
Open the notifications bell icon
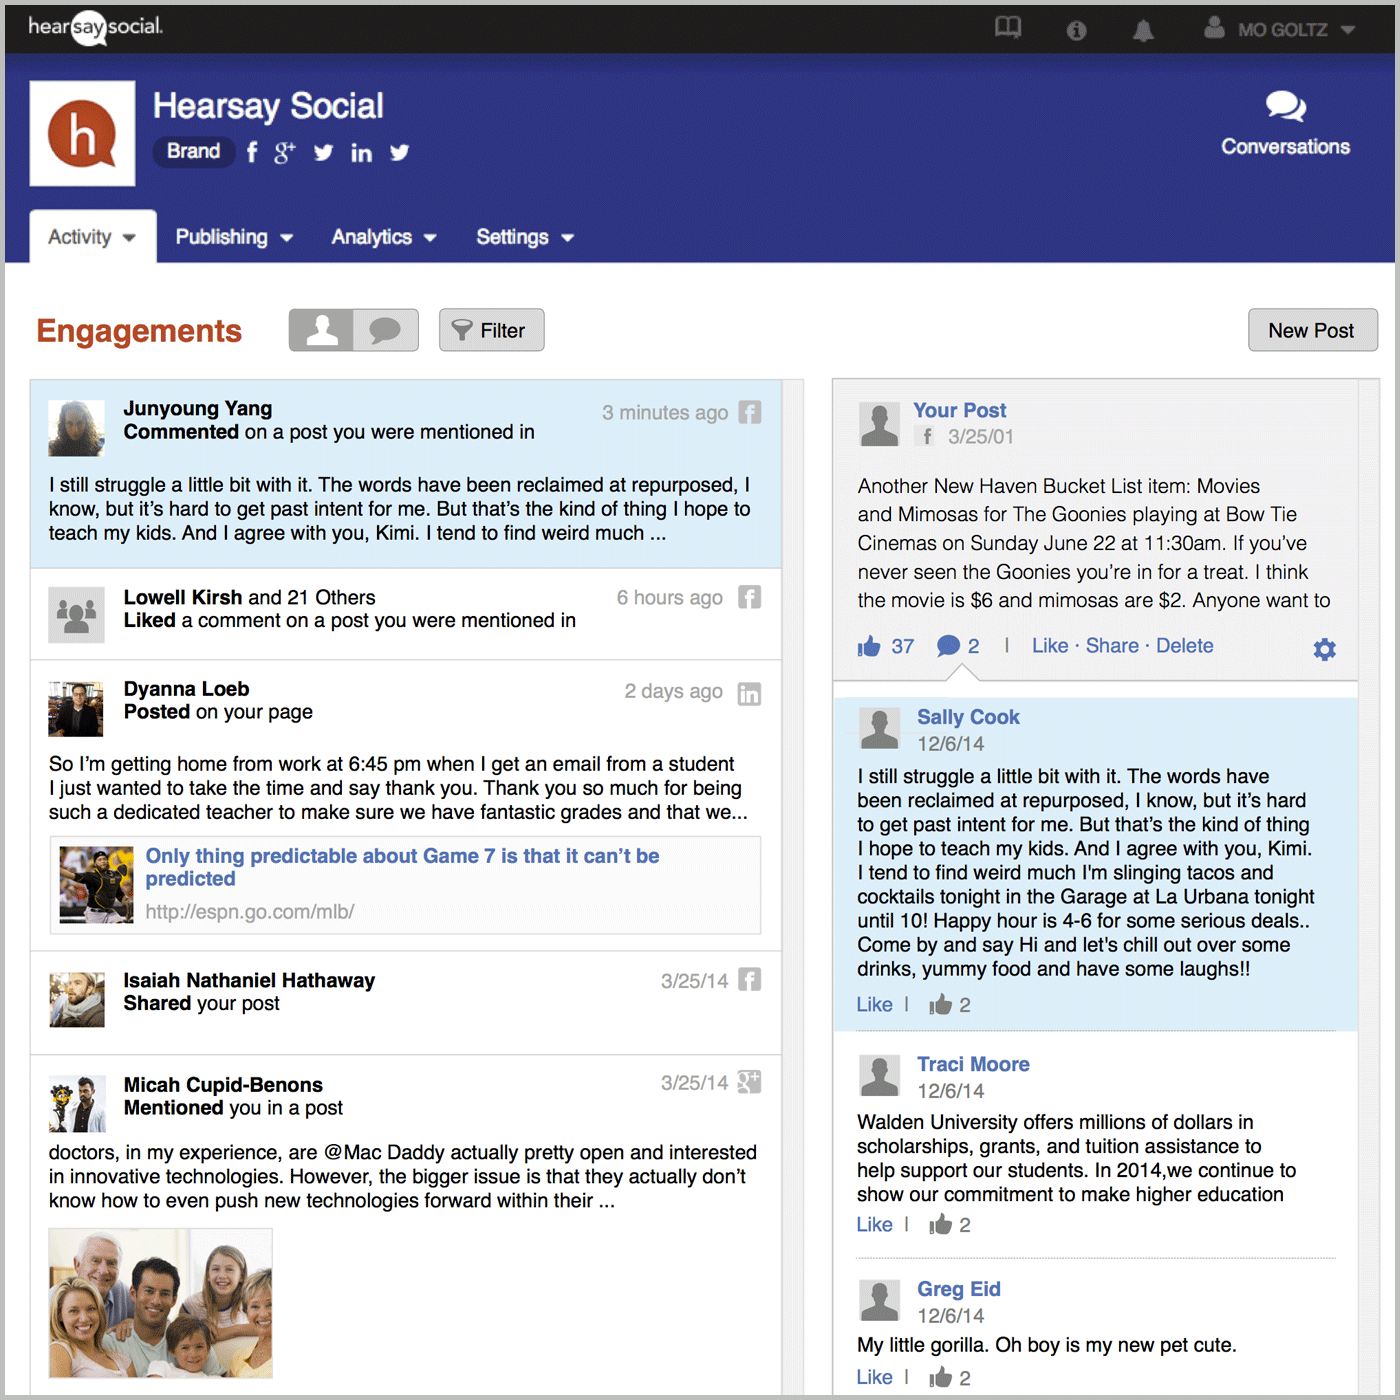[1143, 30]
